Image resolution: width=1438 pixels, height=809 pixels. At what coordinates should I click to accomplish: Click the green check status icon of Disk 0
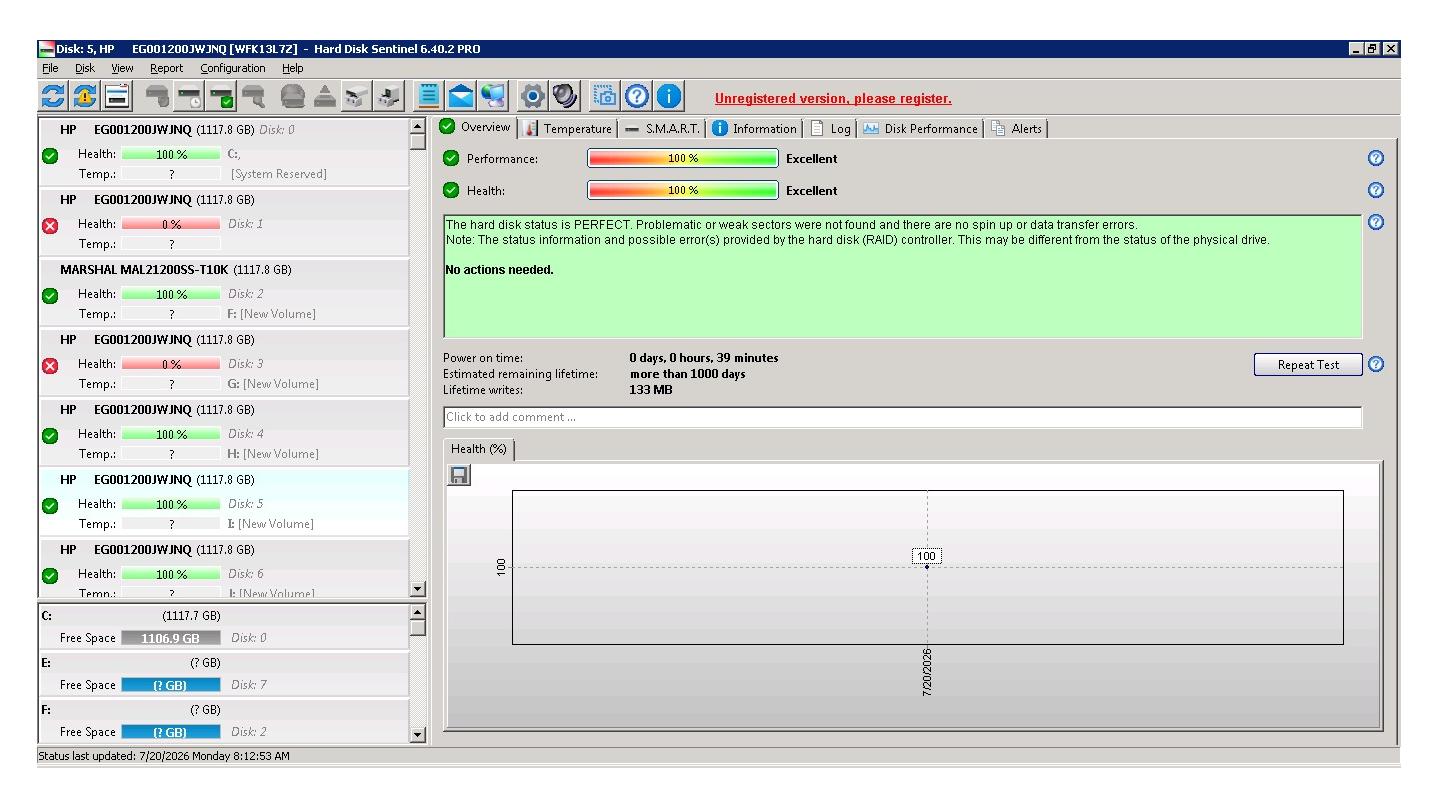pyautogui.click(x=50, y=155)
